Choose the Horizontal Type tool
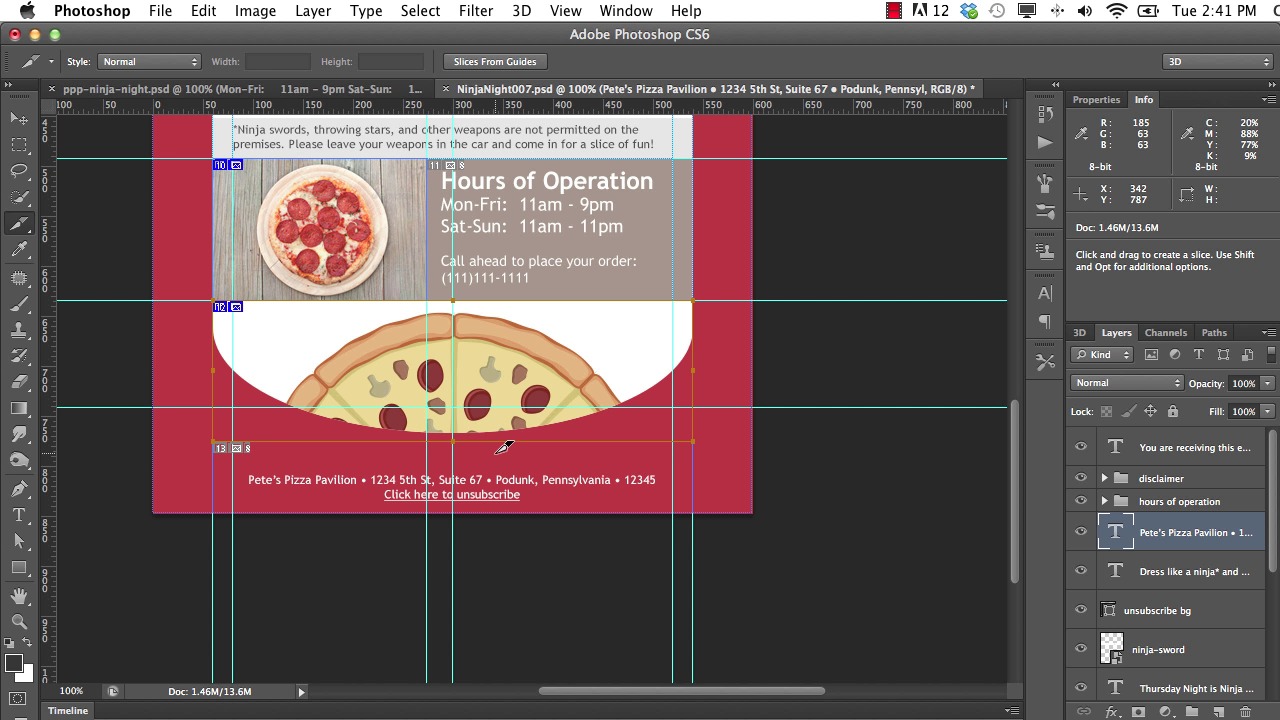This screenshot has height=720, width=1280. pos(19,515)
